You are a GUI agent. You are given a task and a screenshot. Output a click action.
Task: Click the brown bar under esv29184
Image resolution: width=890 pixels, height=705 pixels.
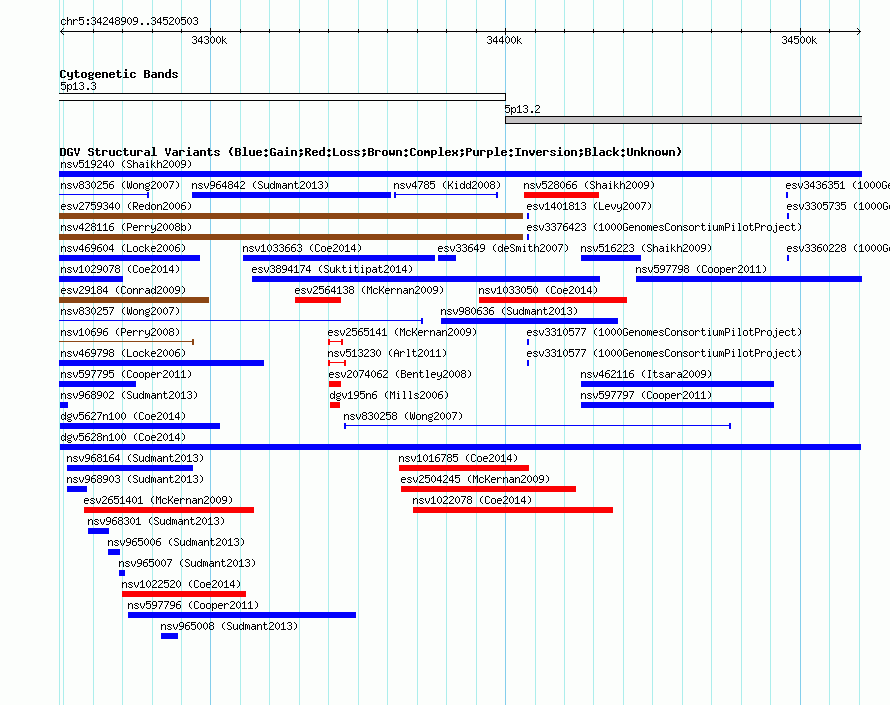click(x=134, y=300)
